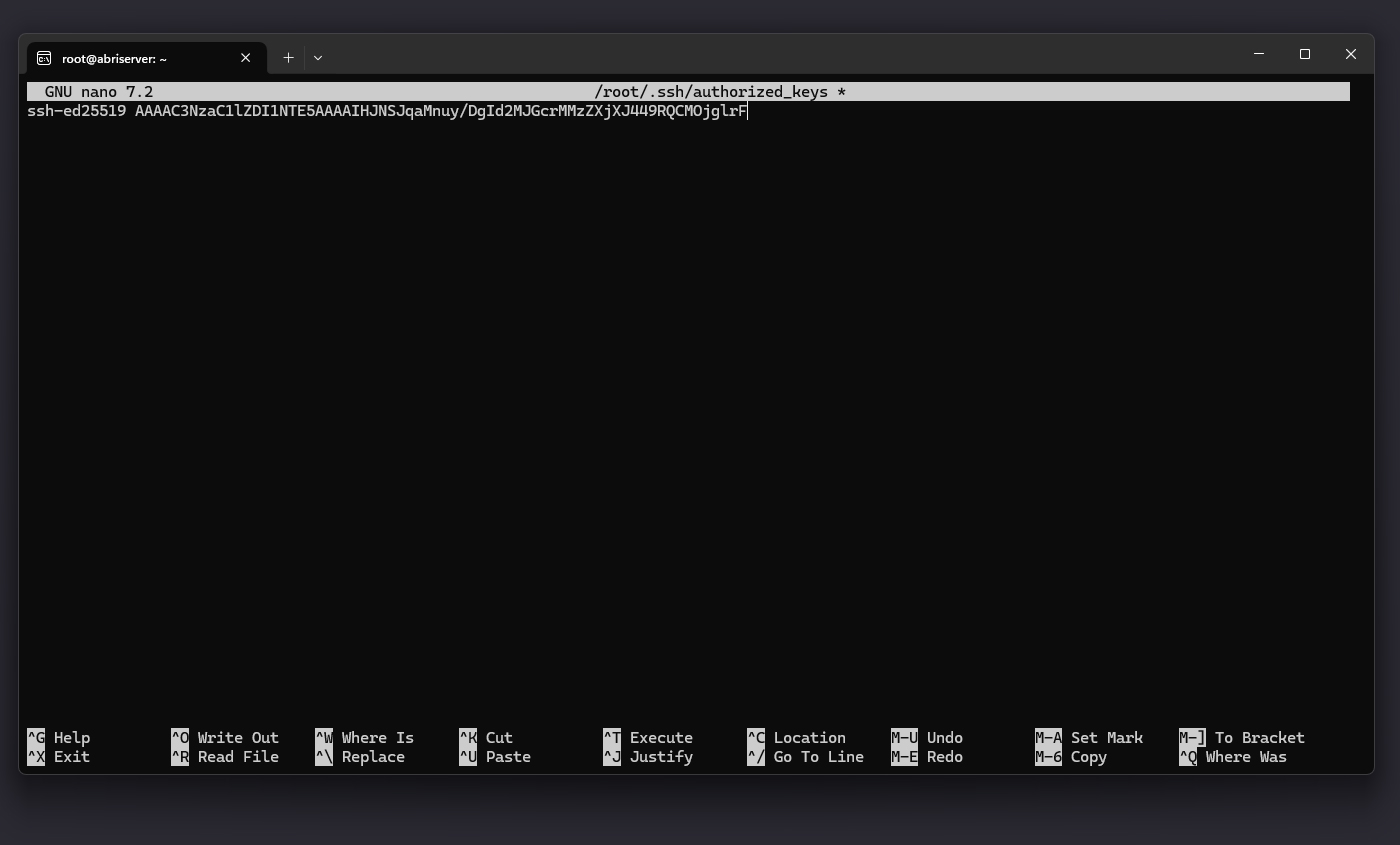Click Read File in nano menu
This screenshot has width=1400, height=845.
click(x=225, y=757)
